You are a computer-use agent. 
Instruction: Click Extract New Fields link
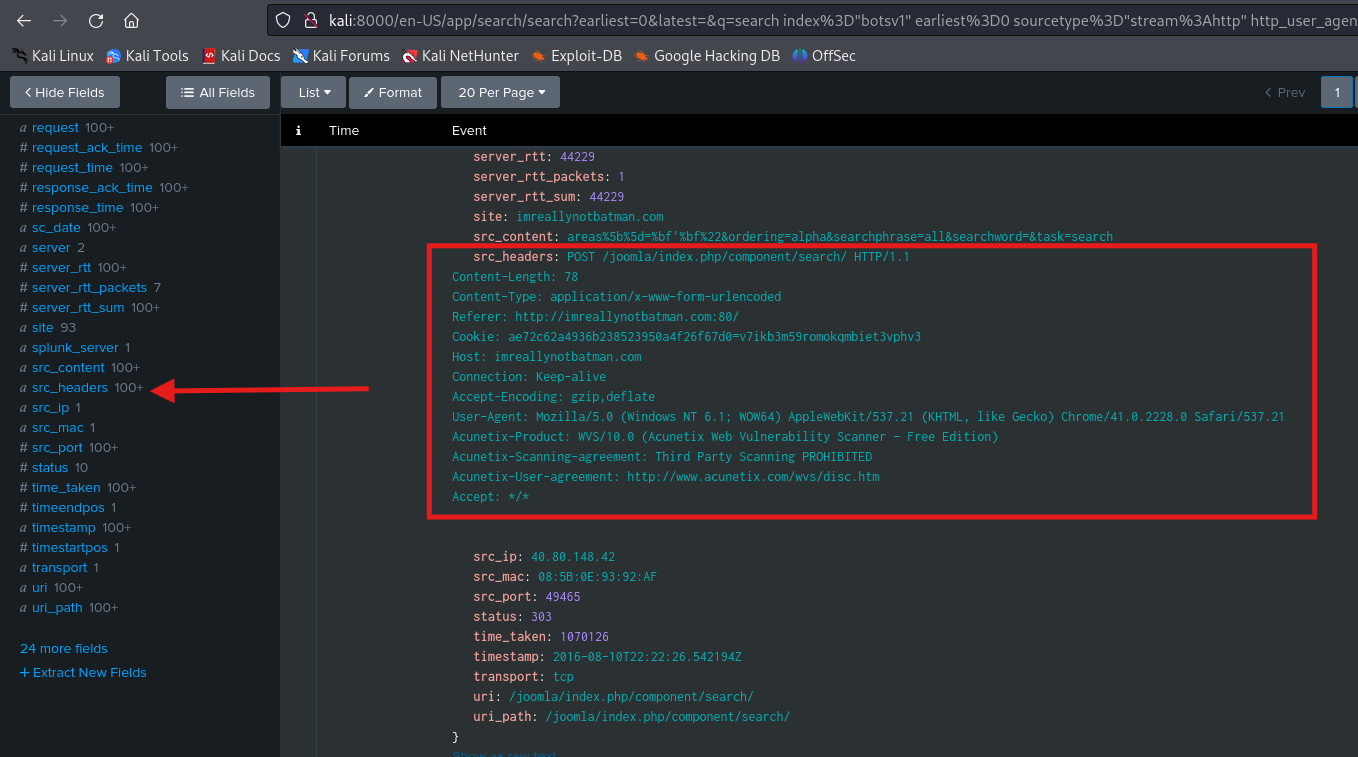click(x=83, y=673)
